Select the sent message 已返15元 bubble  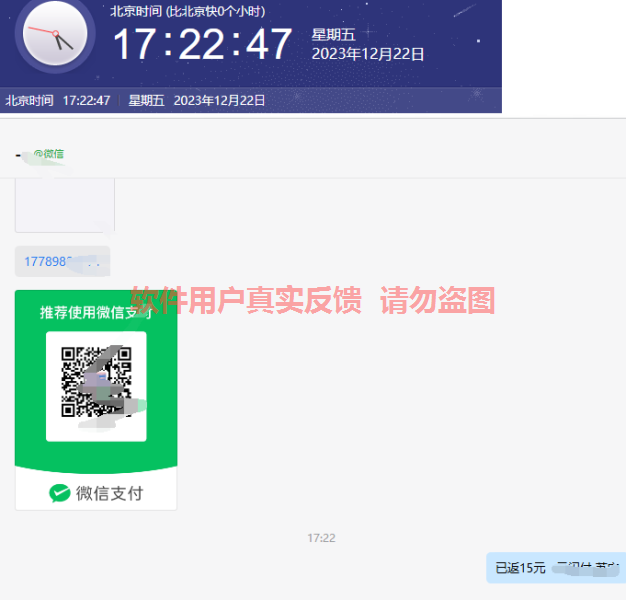point(556,568)
